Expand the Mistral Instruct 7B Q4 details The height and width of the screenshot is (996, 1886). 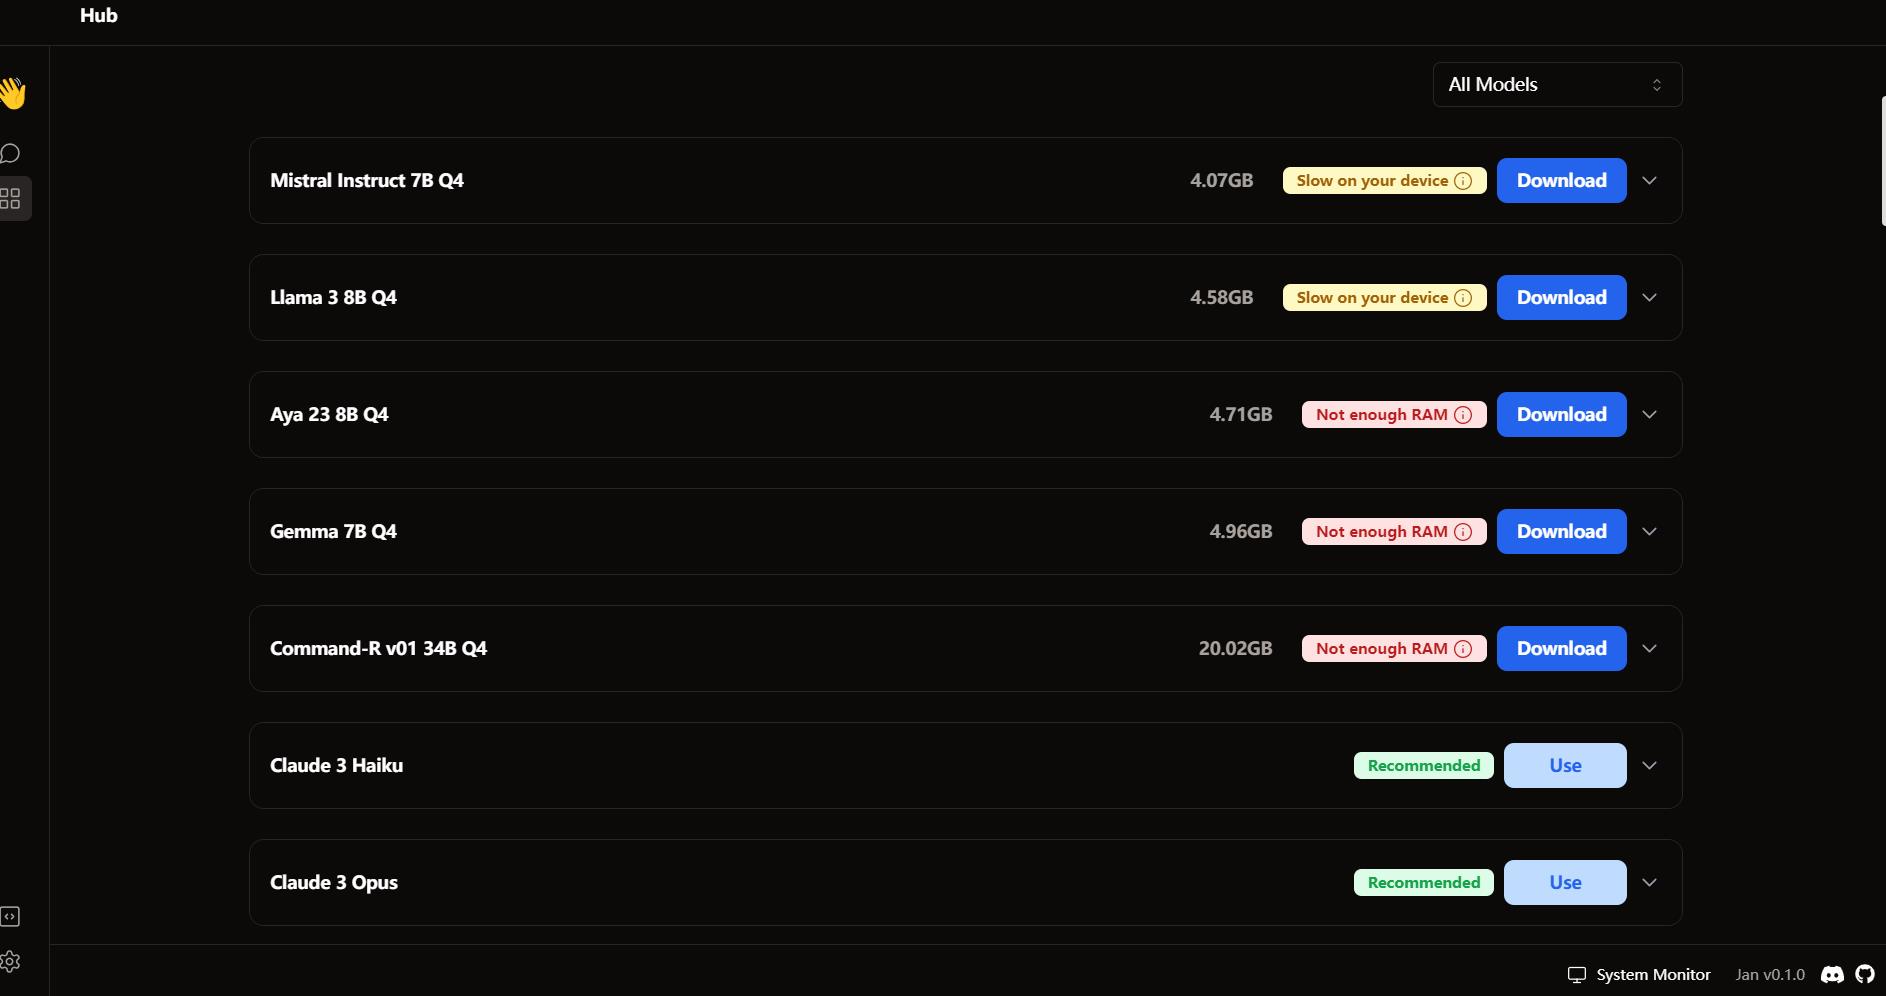coord(1650,181)
